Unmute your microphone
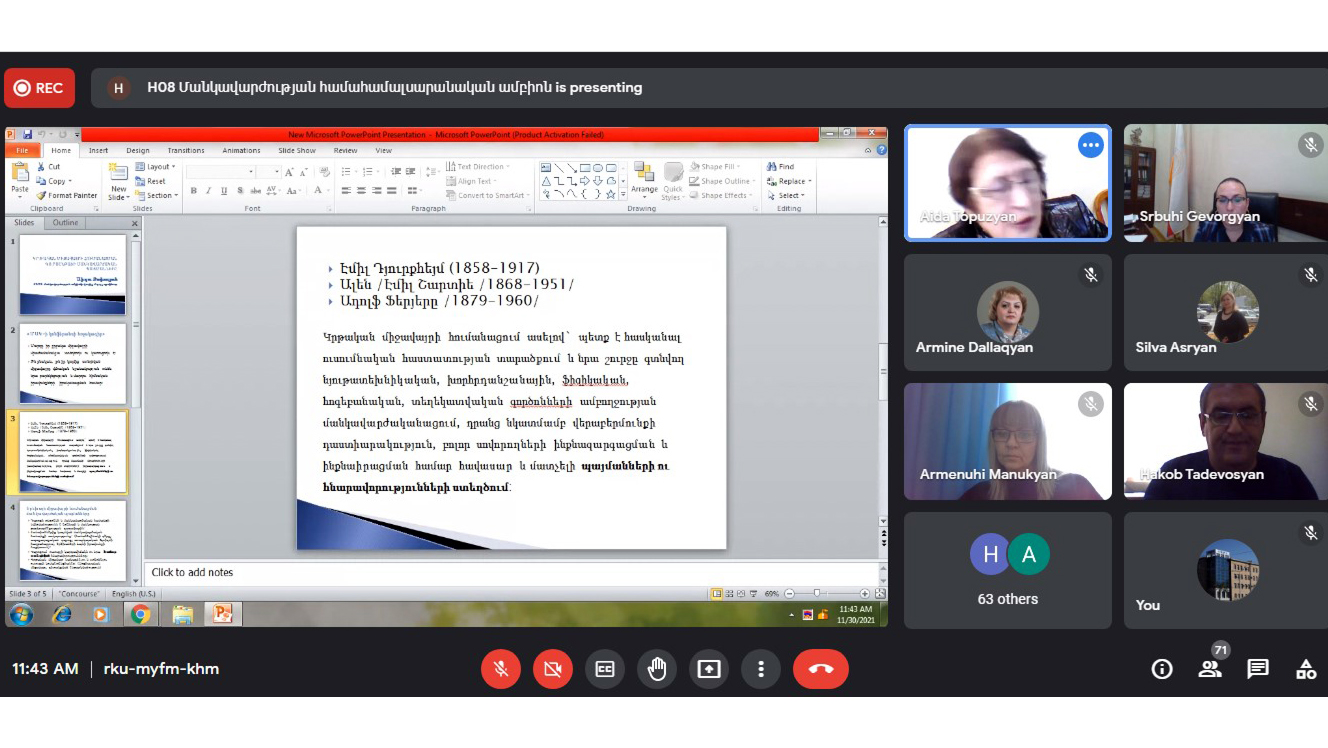The height and width of the screenshot is (748, 1328). tap(501, 669)
